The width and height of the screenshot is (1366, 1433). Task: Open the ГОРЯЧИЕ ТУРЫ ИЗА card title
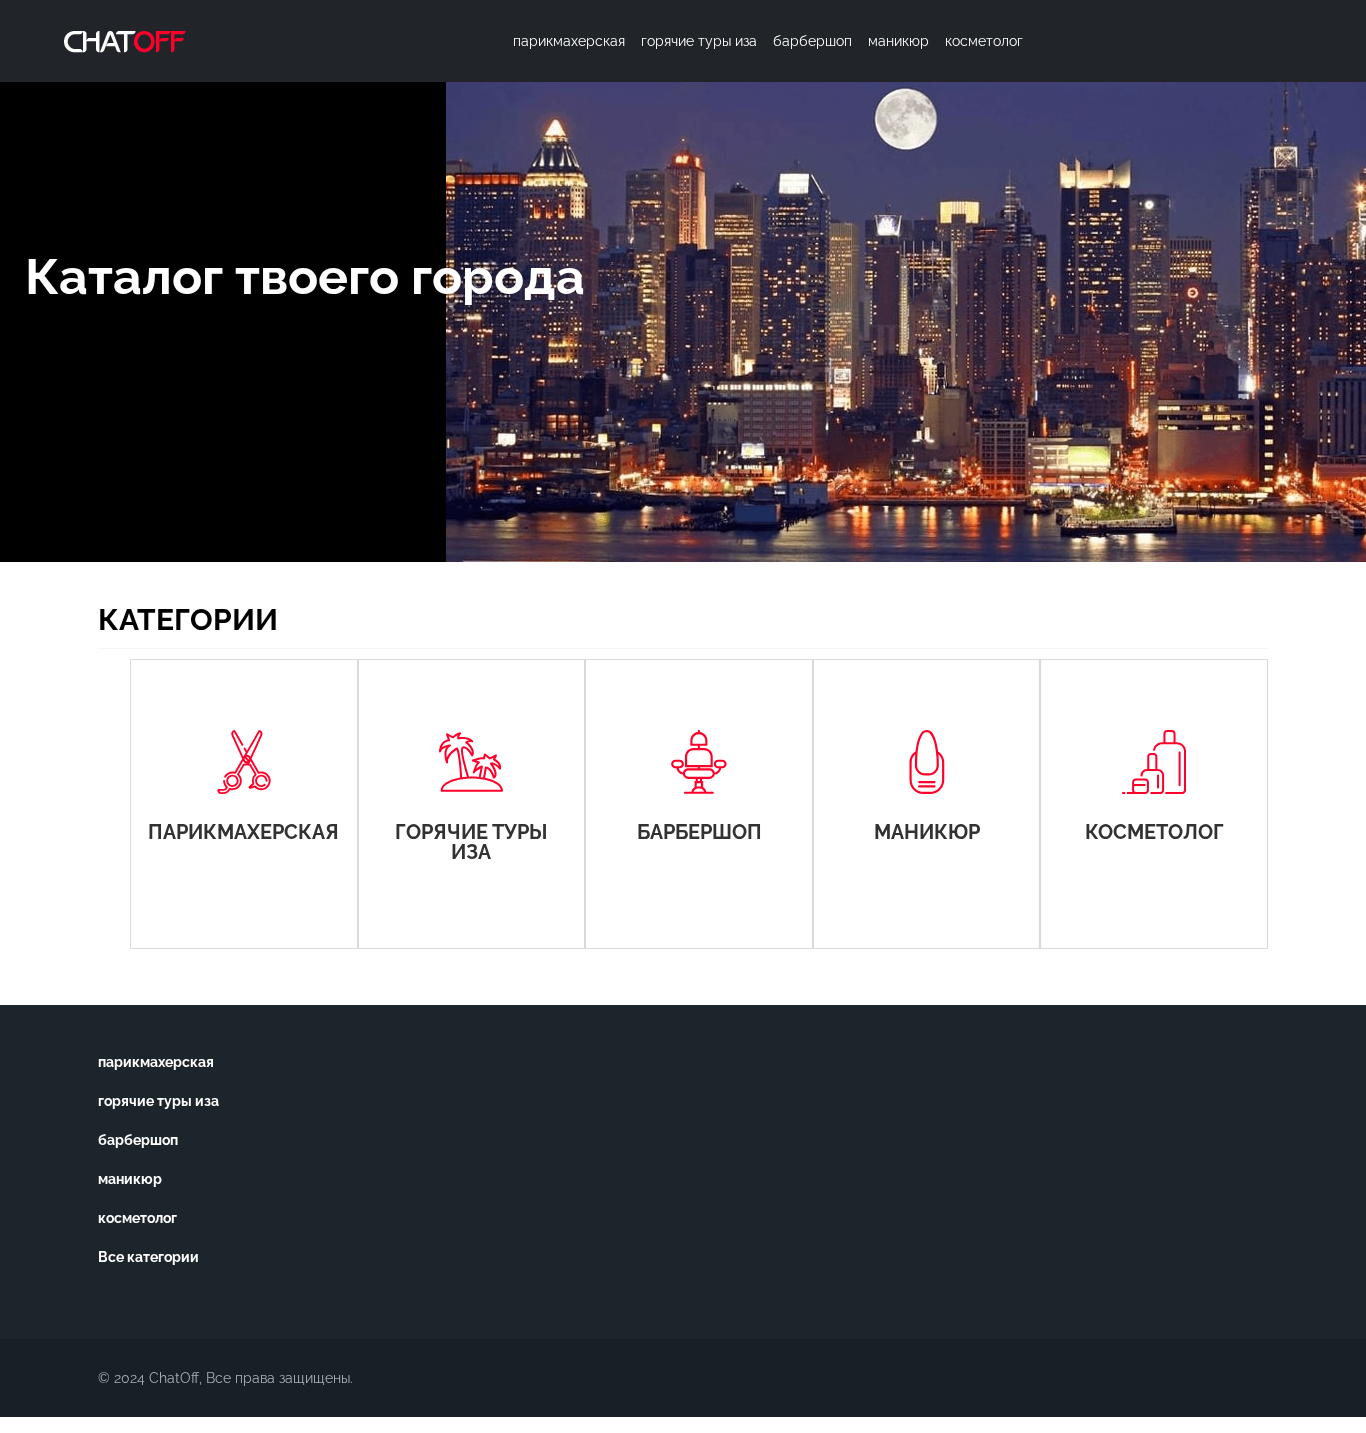471,842
